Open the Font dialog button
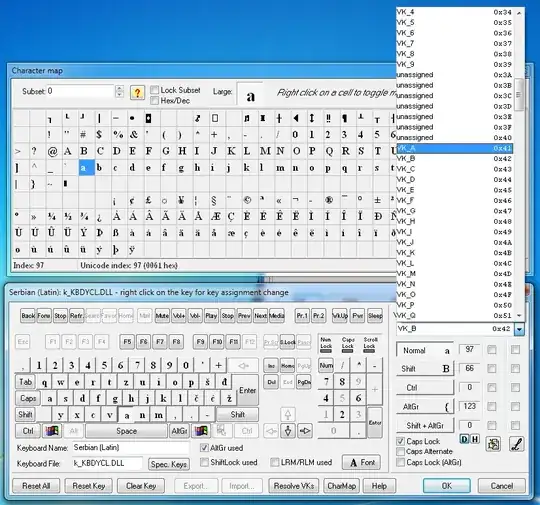The height and width of the screenshot is (505, 540). pos(362,462)
